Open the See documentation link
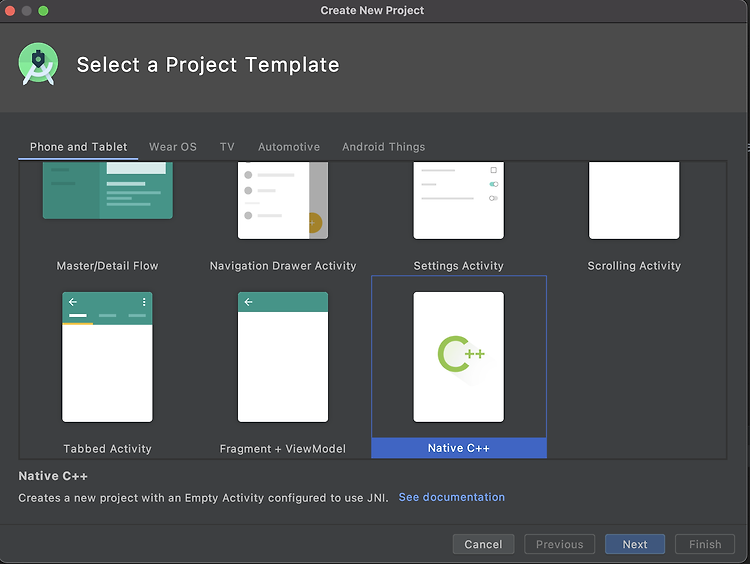 click(452, 497)
